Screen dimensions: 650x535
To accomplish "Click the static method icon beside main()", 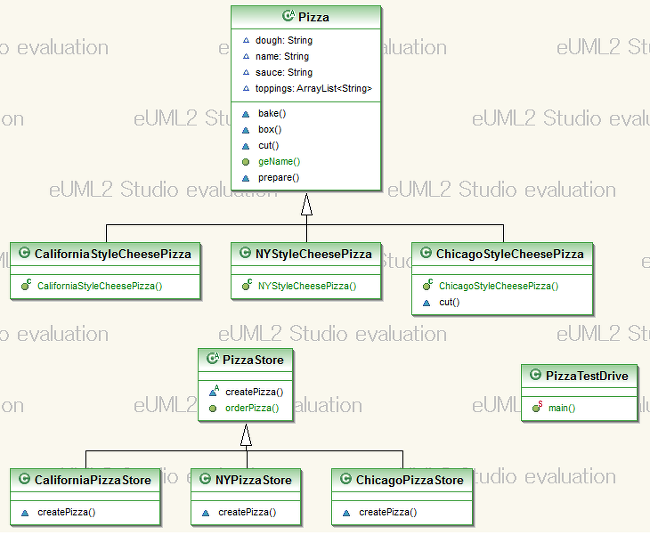I will point(537,407).
